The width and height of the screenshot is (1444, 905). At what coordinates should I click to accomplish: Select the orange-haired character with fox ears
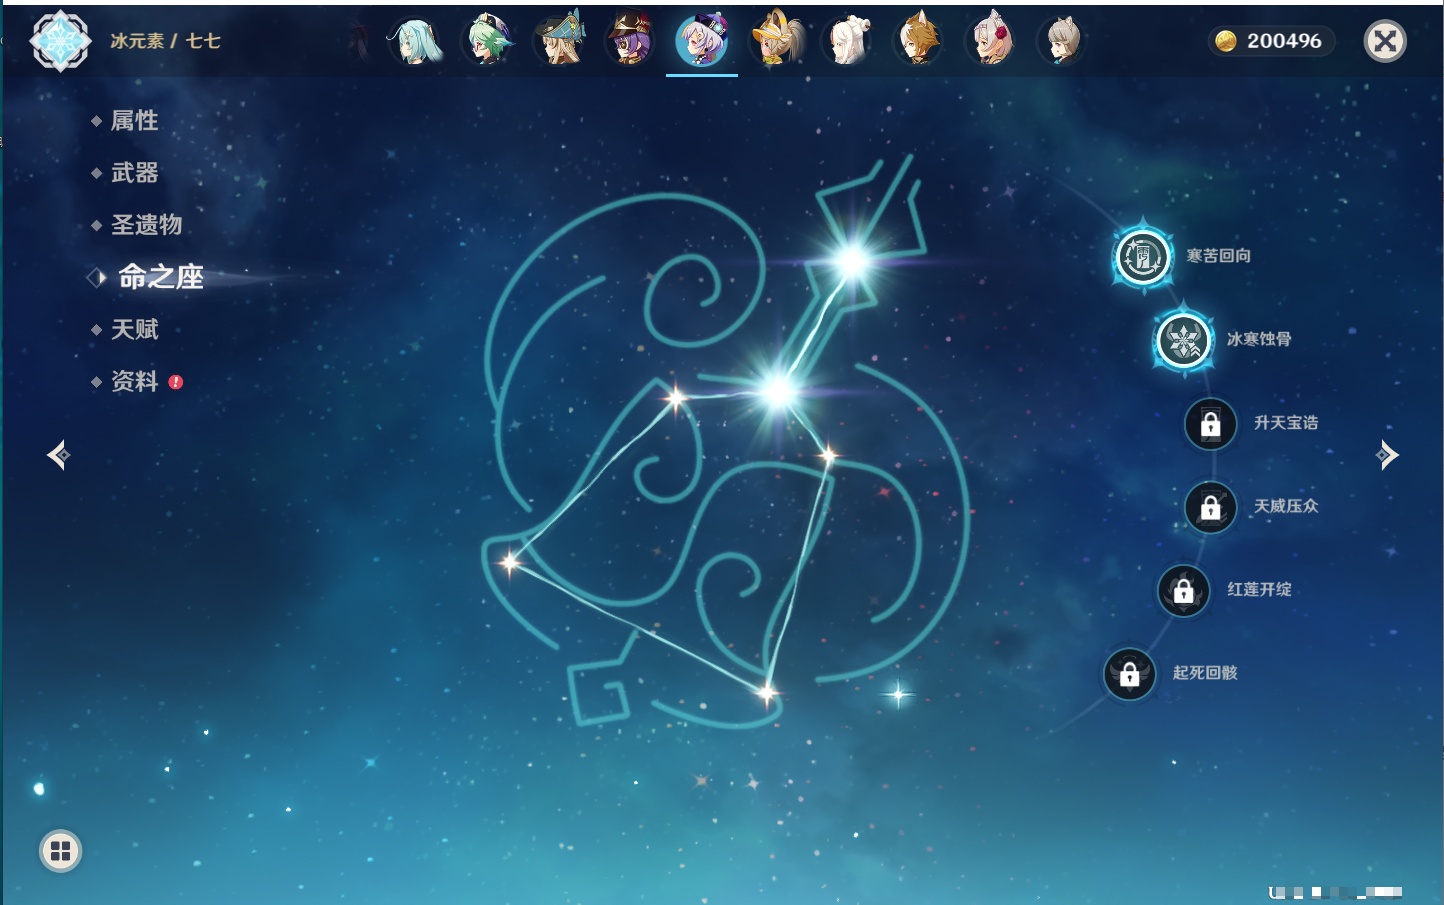pyautogui.click(x=918, y=42)
